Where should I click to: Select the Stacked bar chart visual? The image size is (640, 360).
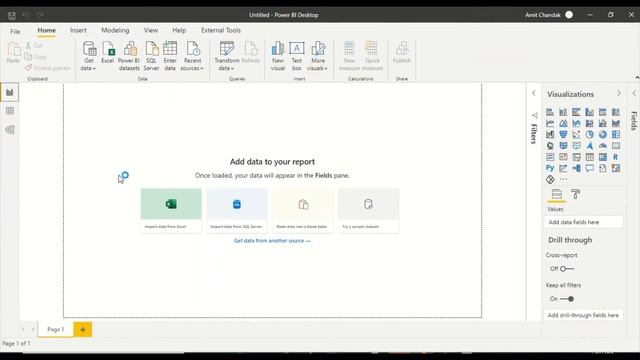coord(550,112)
